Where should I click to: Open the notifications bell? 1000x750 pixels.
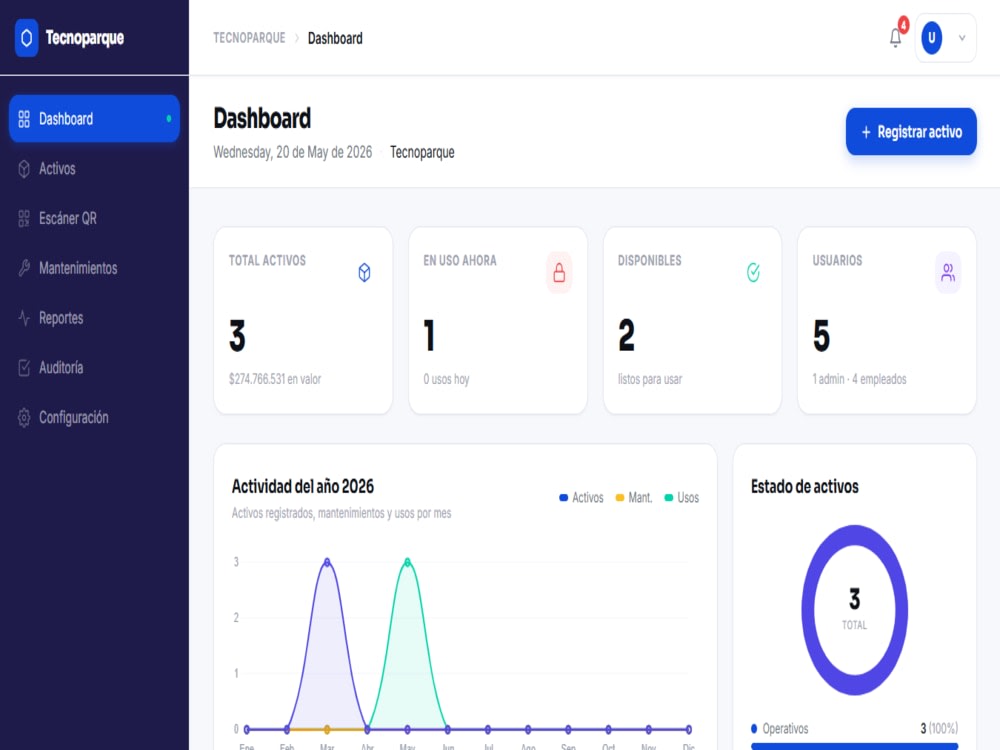click(895, 38)
